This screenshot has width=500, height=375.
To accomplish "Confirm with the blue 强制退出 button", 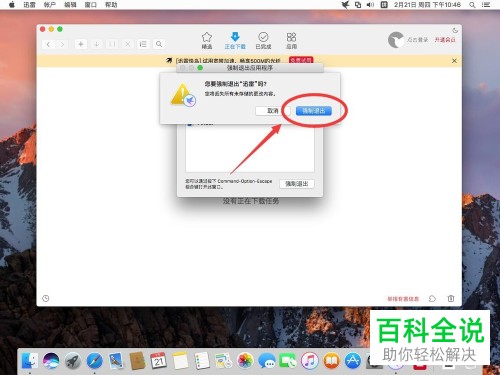I will [x=314, y=111].
